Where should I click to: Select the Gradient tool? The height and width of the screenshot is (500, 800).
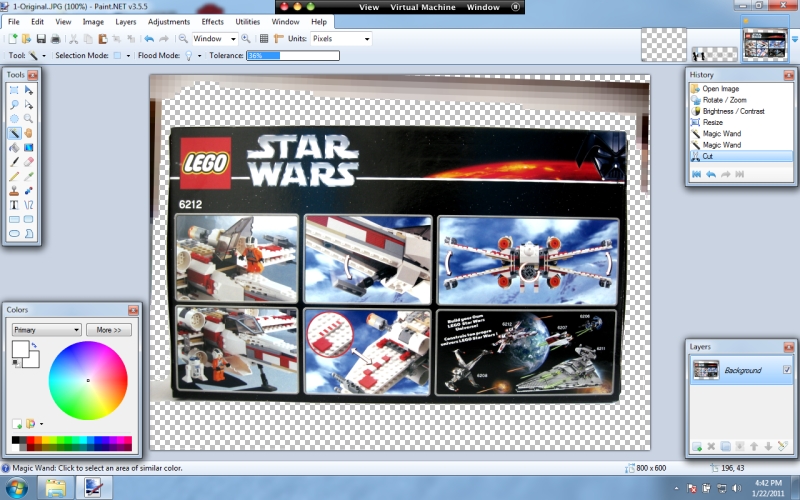point(29,147)
